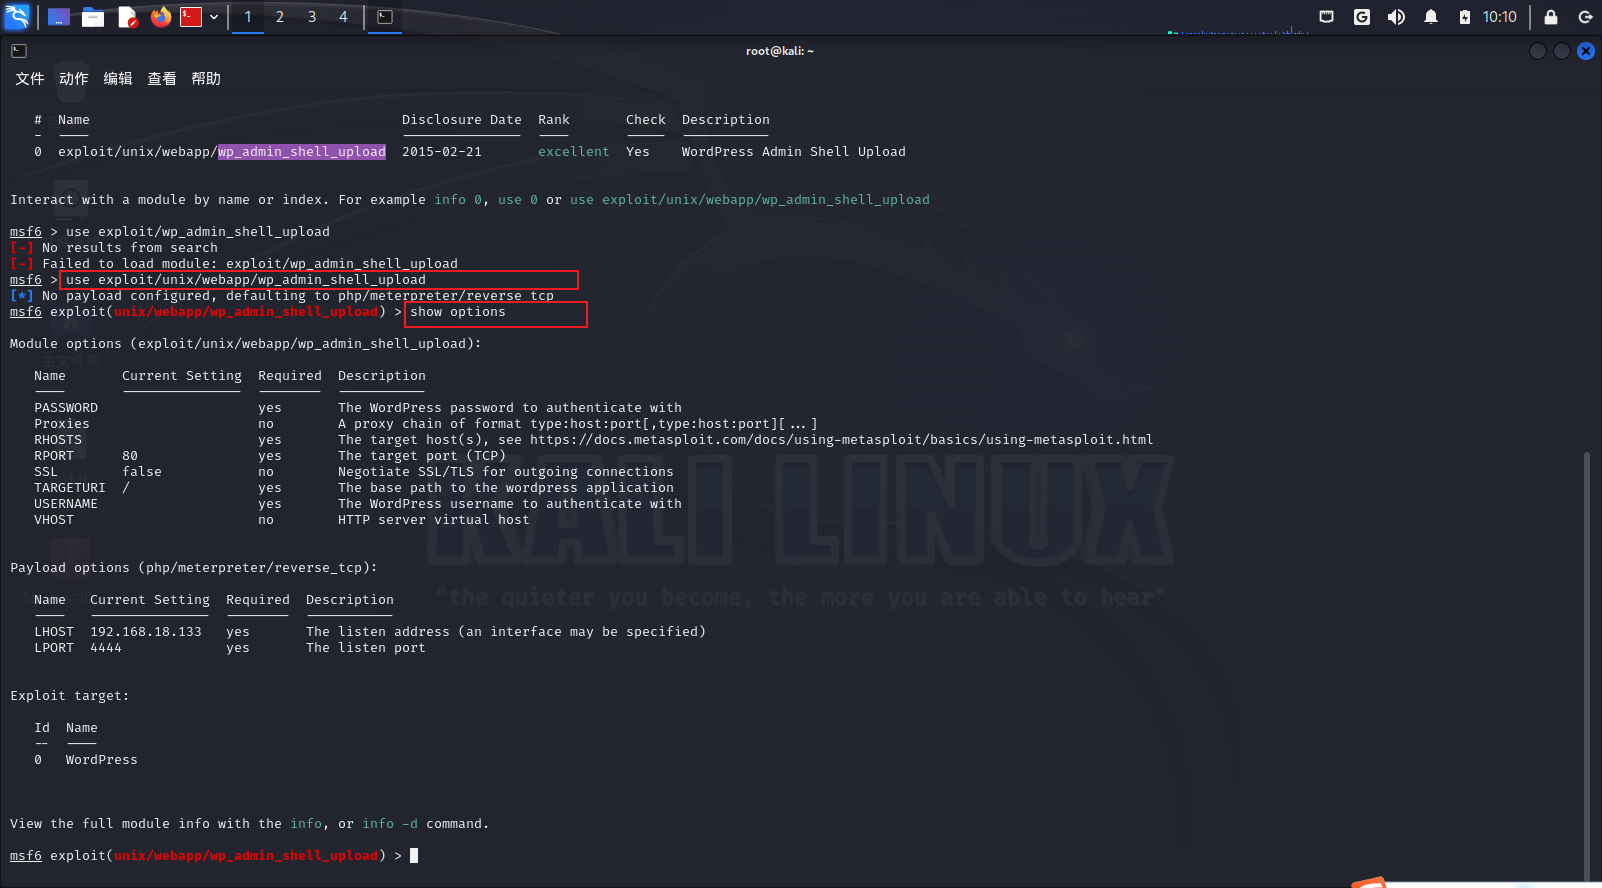Expand the terminal launcher dropdown arrow

pyautogui.click(x=214, y=17)
